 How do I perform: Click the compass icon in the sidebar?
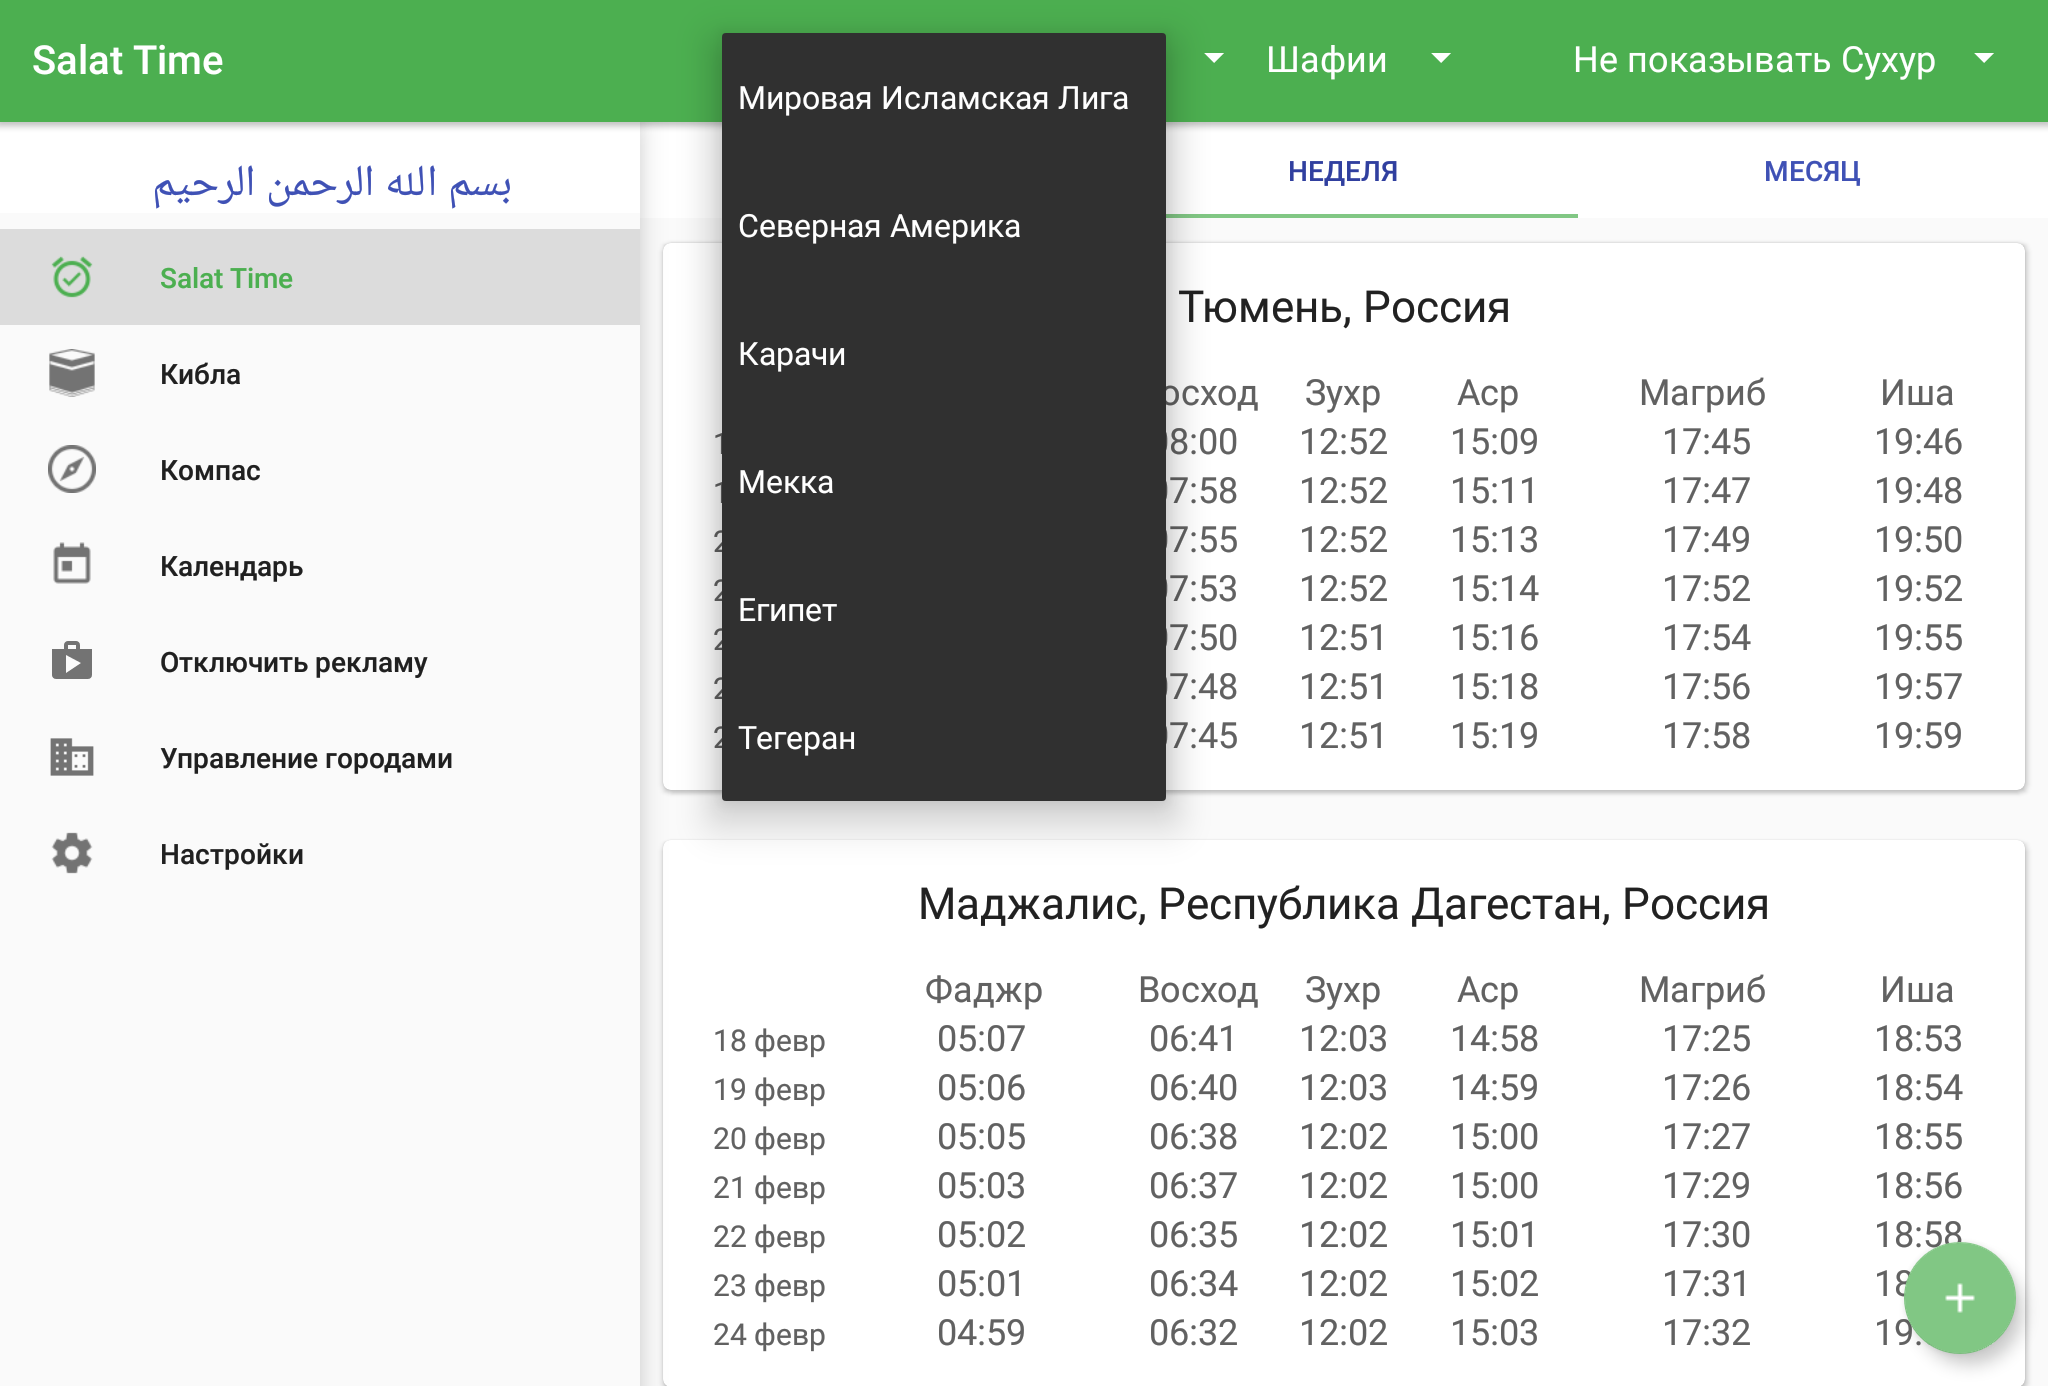tap(72, 469)
